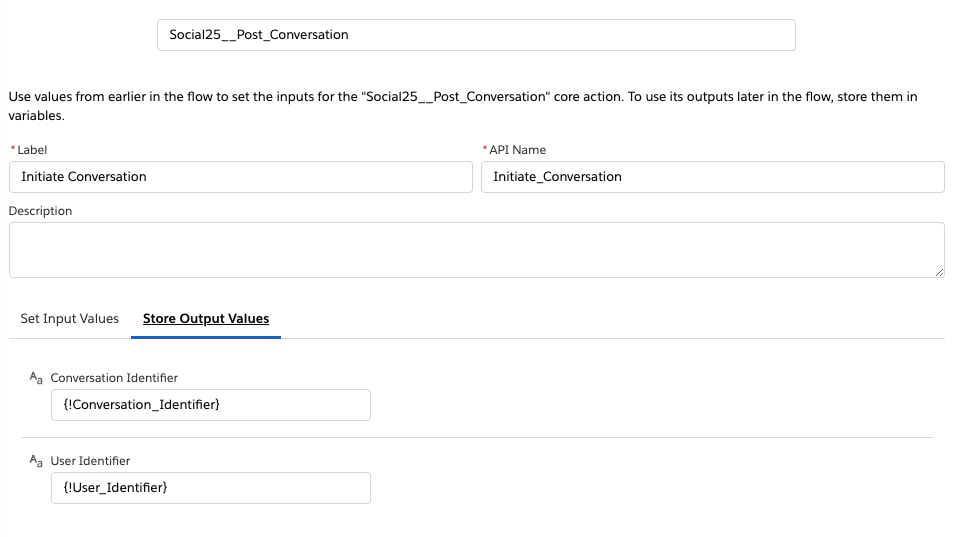
Task: Switch to the Set Input Values tab
Action: point(70,319)
